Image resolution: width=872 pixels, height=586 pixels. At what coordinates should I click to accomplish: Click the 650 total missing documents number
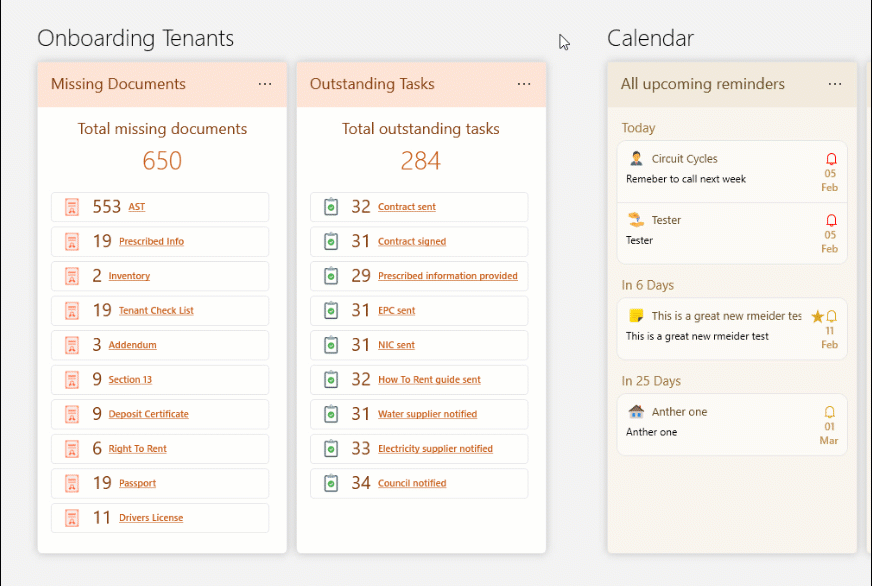pos(162,161)
